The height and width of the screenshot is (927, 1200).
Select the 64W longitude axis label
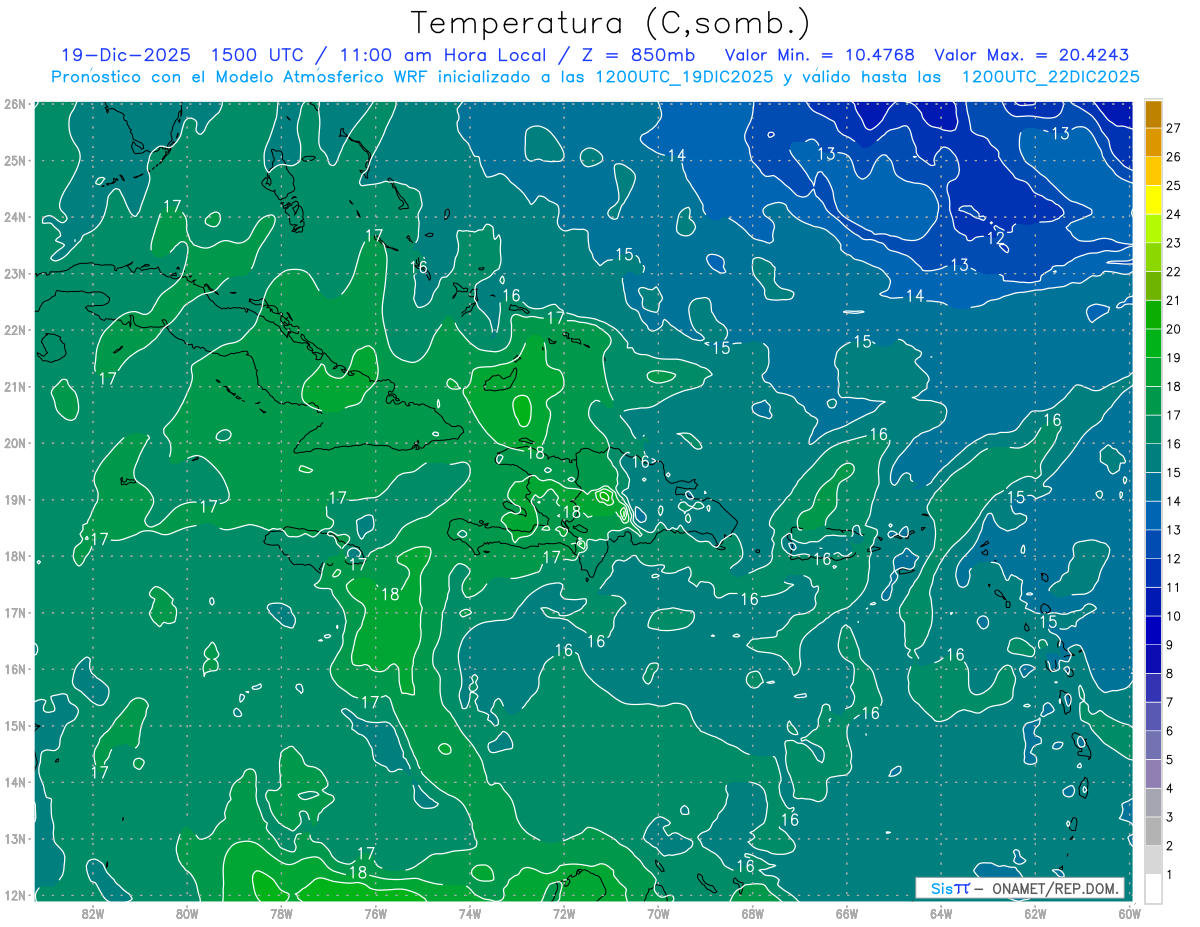tap(941, 913)
